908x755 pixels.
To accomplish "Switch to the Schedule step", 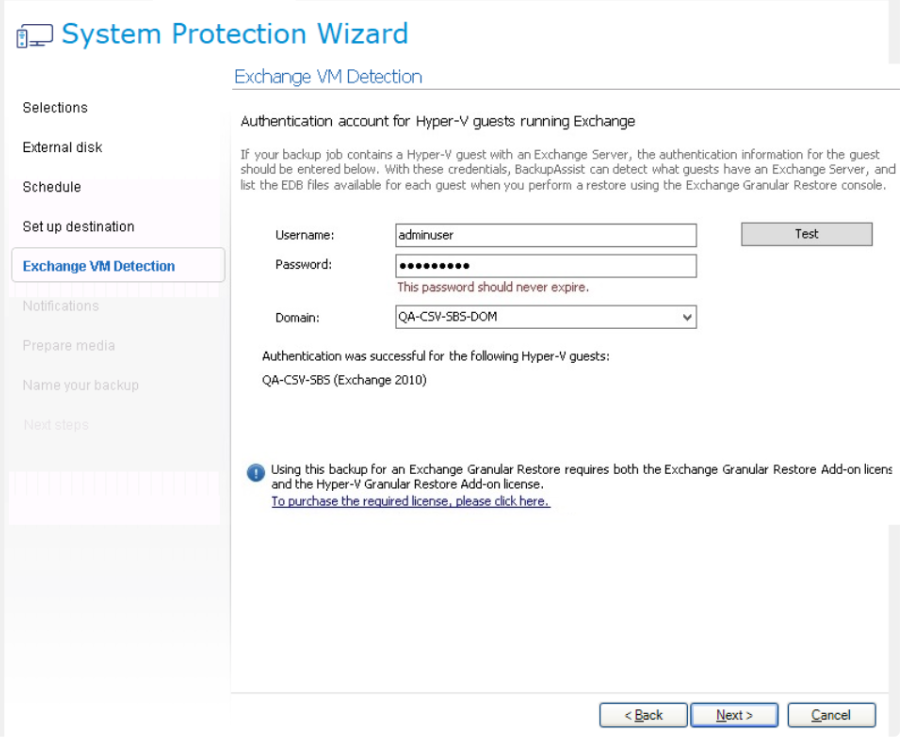I will [x=52, y=187].
